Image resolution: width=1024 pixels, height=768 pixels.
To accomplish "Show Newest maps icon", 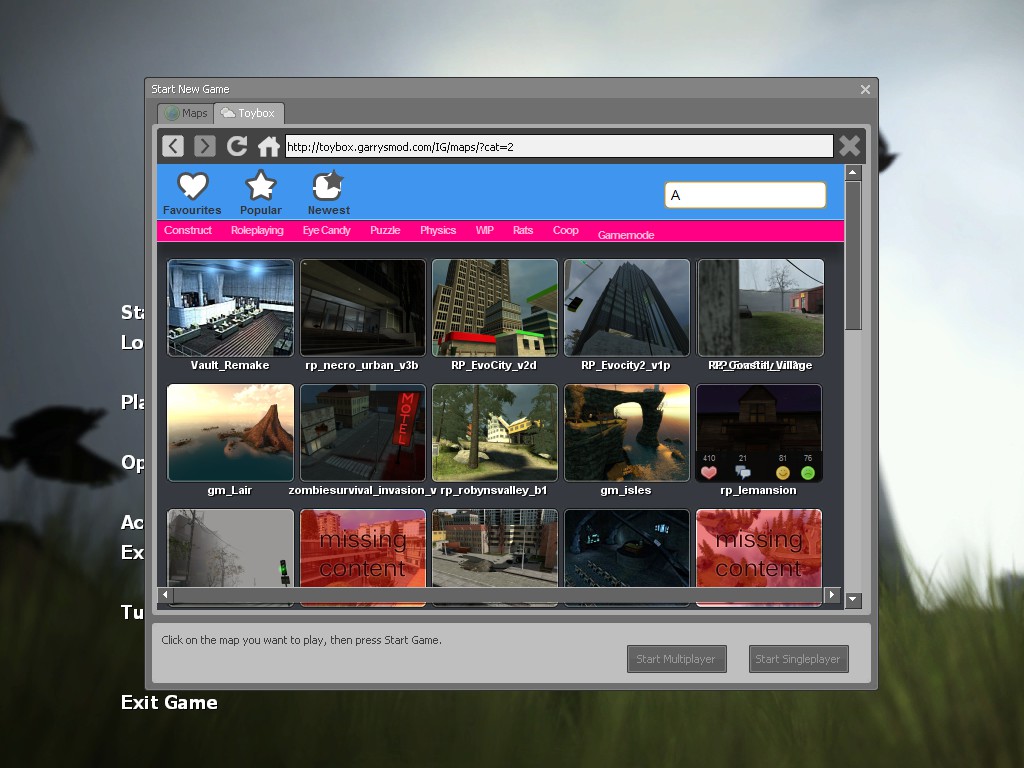I will [x=328, y=185].
